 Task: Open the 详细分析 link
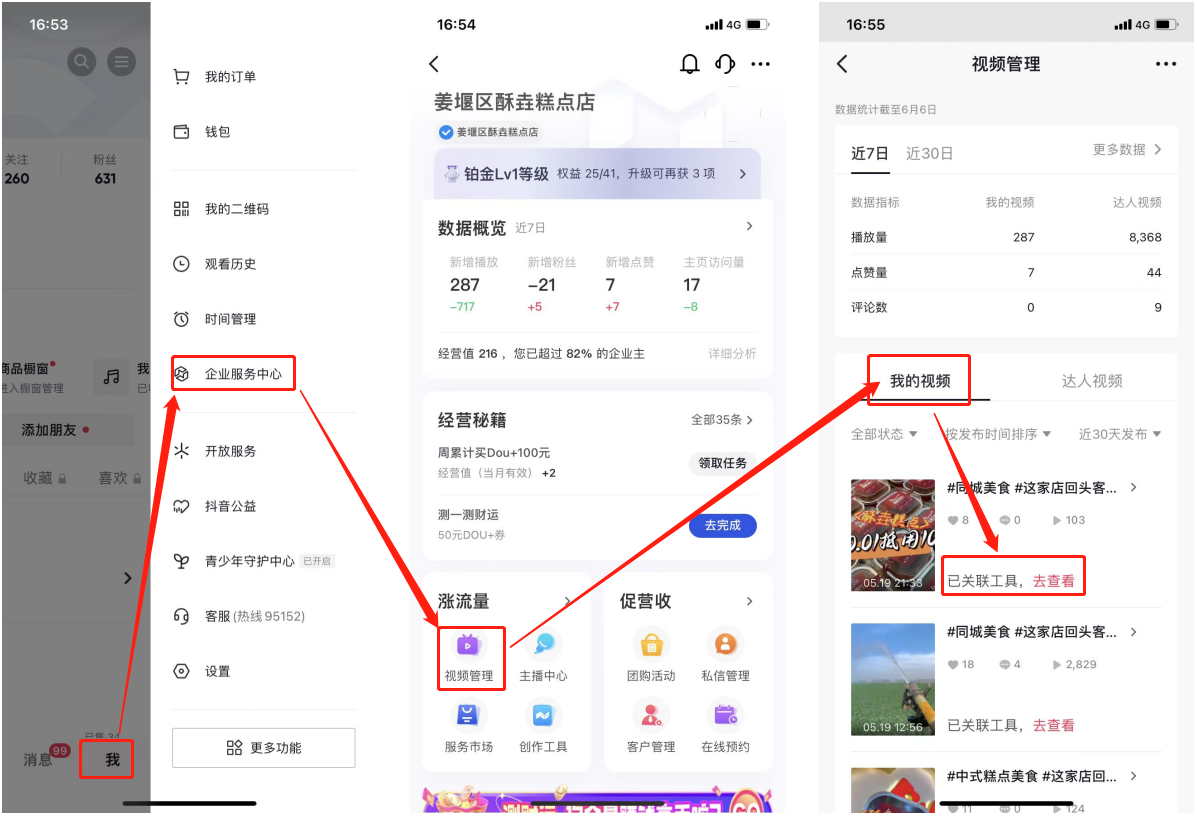tap(731, 353)
